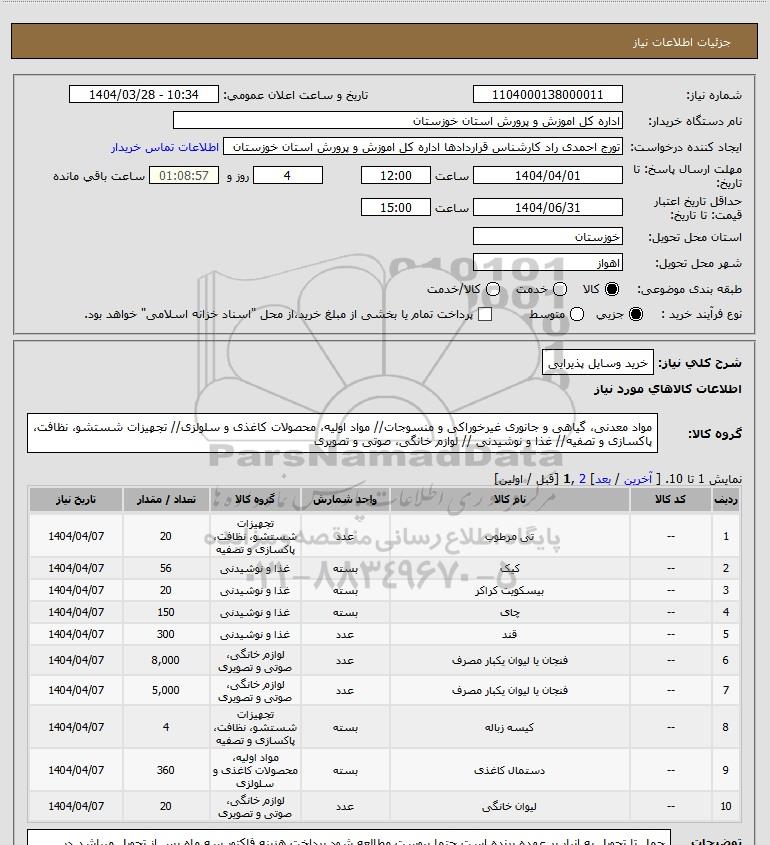Screen dimensions: 770x845
Task: Click the چای item name
Action: tap(509, 612)
